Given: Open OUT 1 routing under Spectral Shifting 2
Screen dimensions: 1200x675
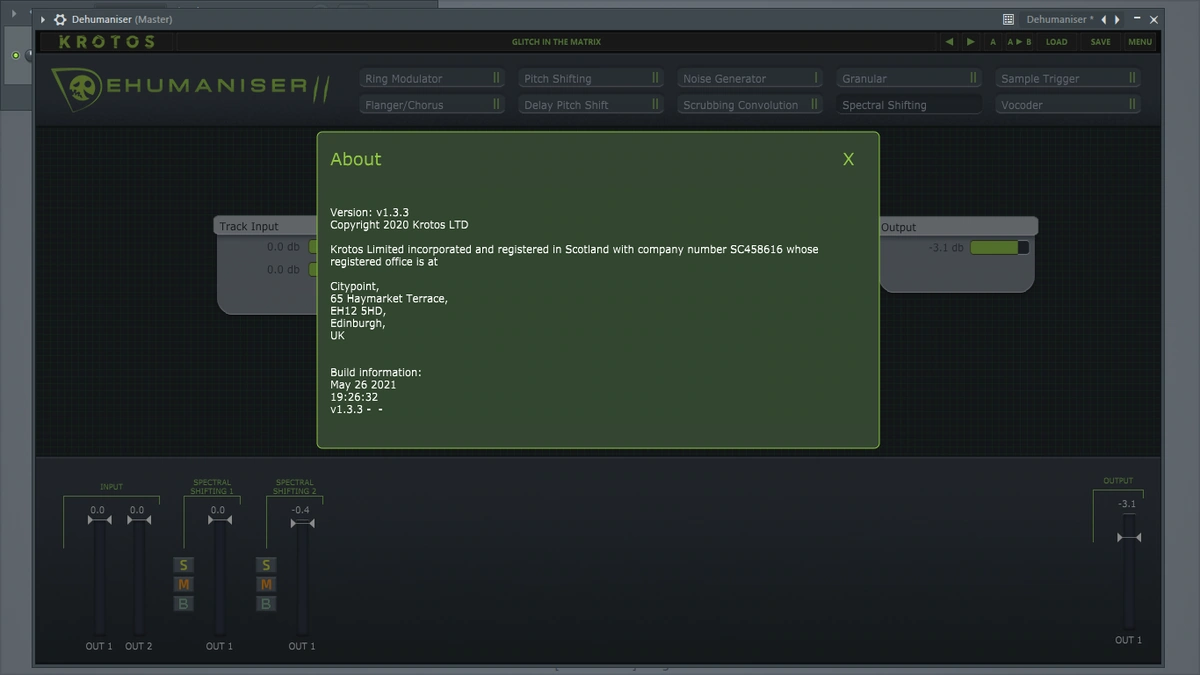Looking at the screenshot, I should [x=301, y=646].
